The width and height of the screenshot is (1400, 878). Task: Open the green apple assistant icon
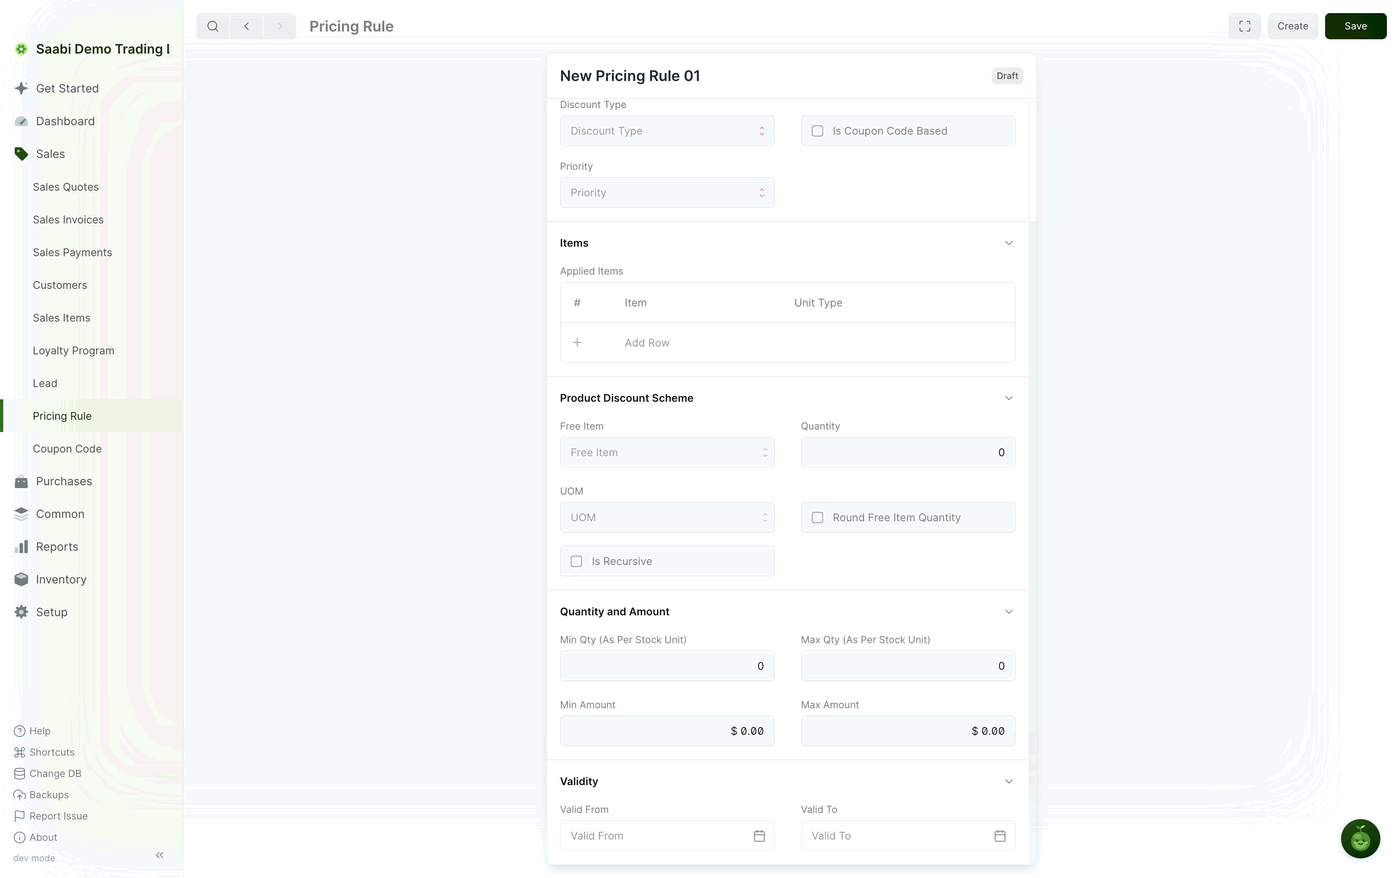[x=1360, y=839]
